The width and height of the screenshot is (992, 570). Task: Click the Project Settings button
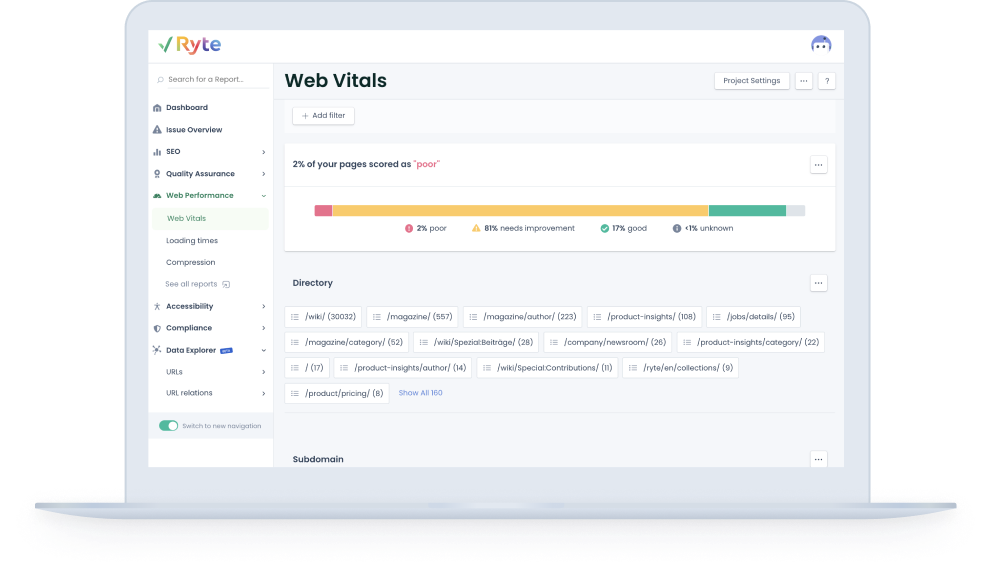click(x=752, y=81)
